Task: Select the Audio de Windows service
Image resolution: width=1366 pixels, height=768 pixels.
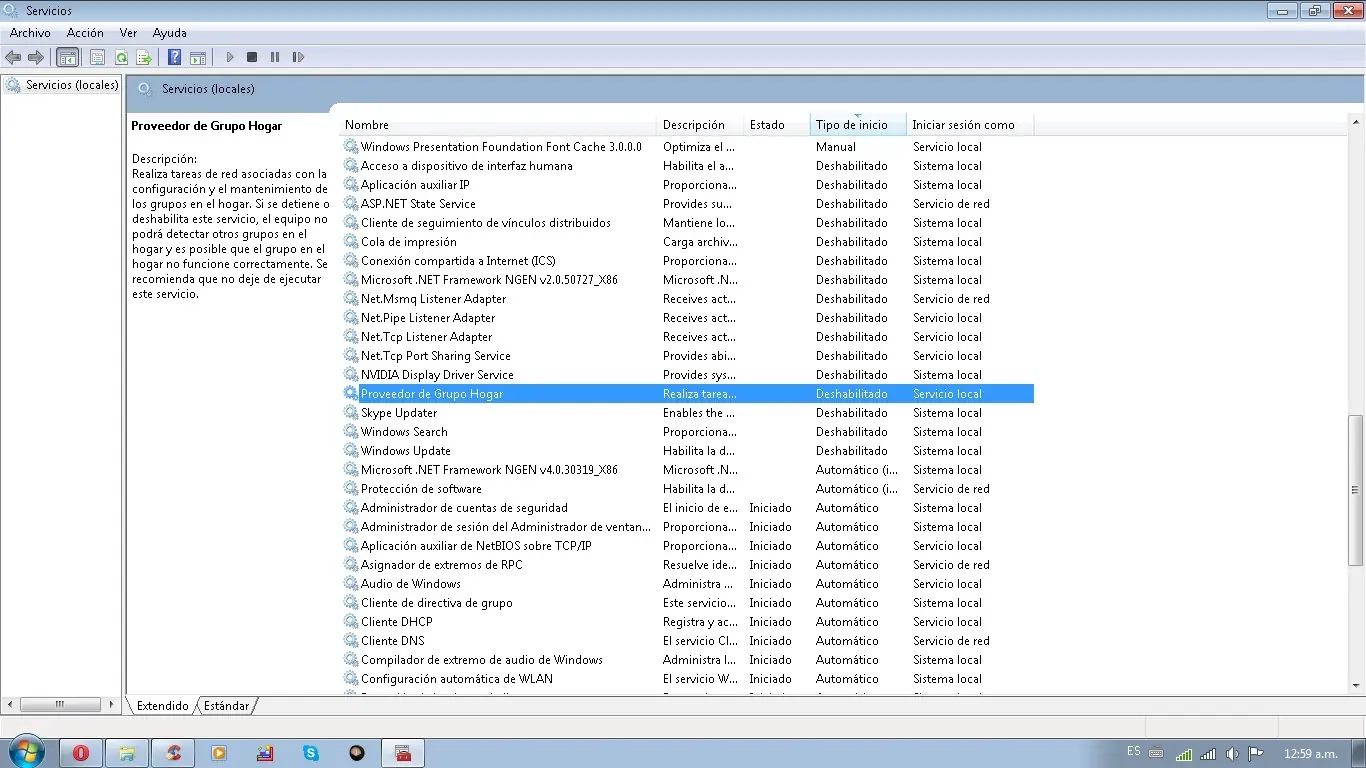Action: tap(687, 584)
